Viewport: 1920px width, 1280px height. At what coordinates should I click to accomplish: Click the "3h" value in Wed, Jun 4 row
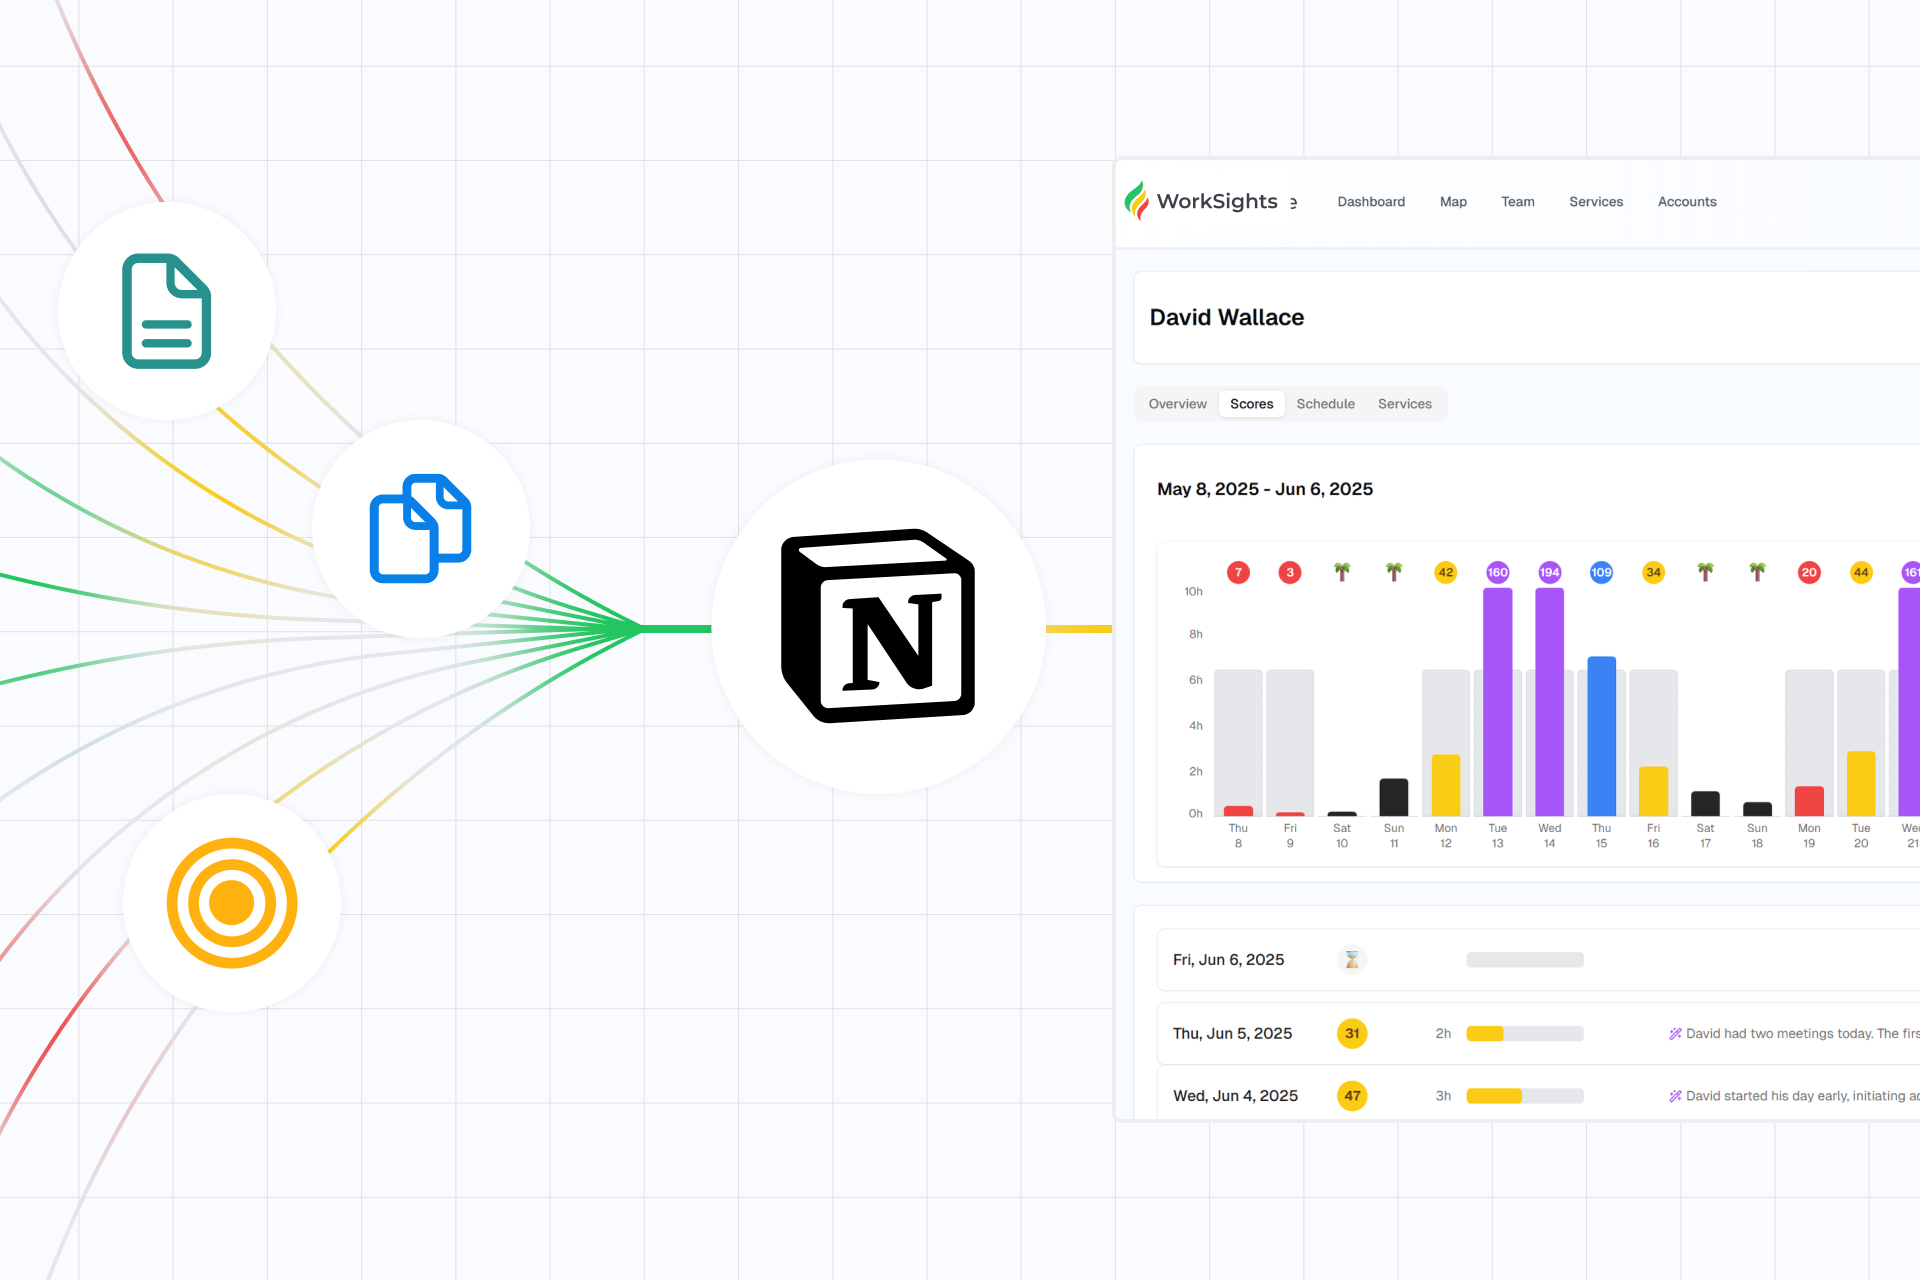pyautogui.click(x=1443, y=1096)
